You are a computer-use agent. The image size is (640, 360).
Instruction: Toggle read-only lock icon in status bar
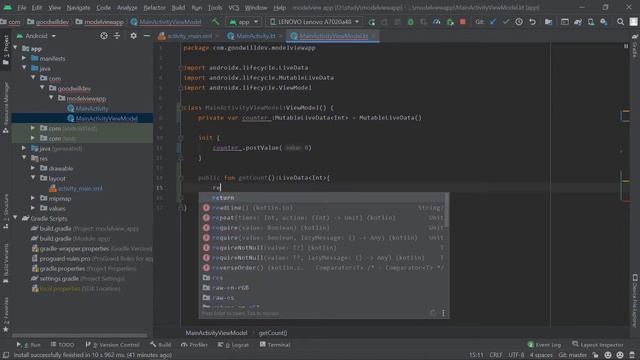(x=596, y=355)
